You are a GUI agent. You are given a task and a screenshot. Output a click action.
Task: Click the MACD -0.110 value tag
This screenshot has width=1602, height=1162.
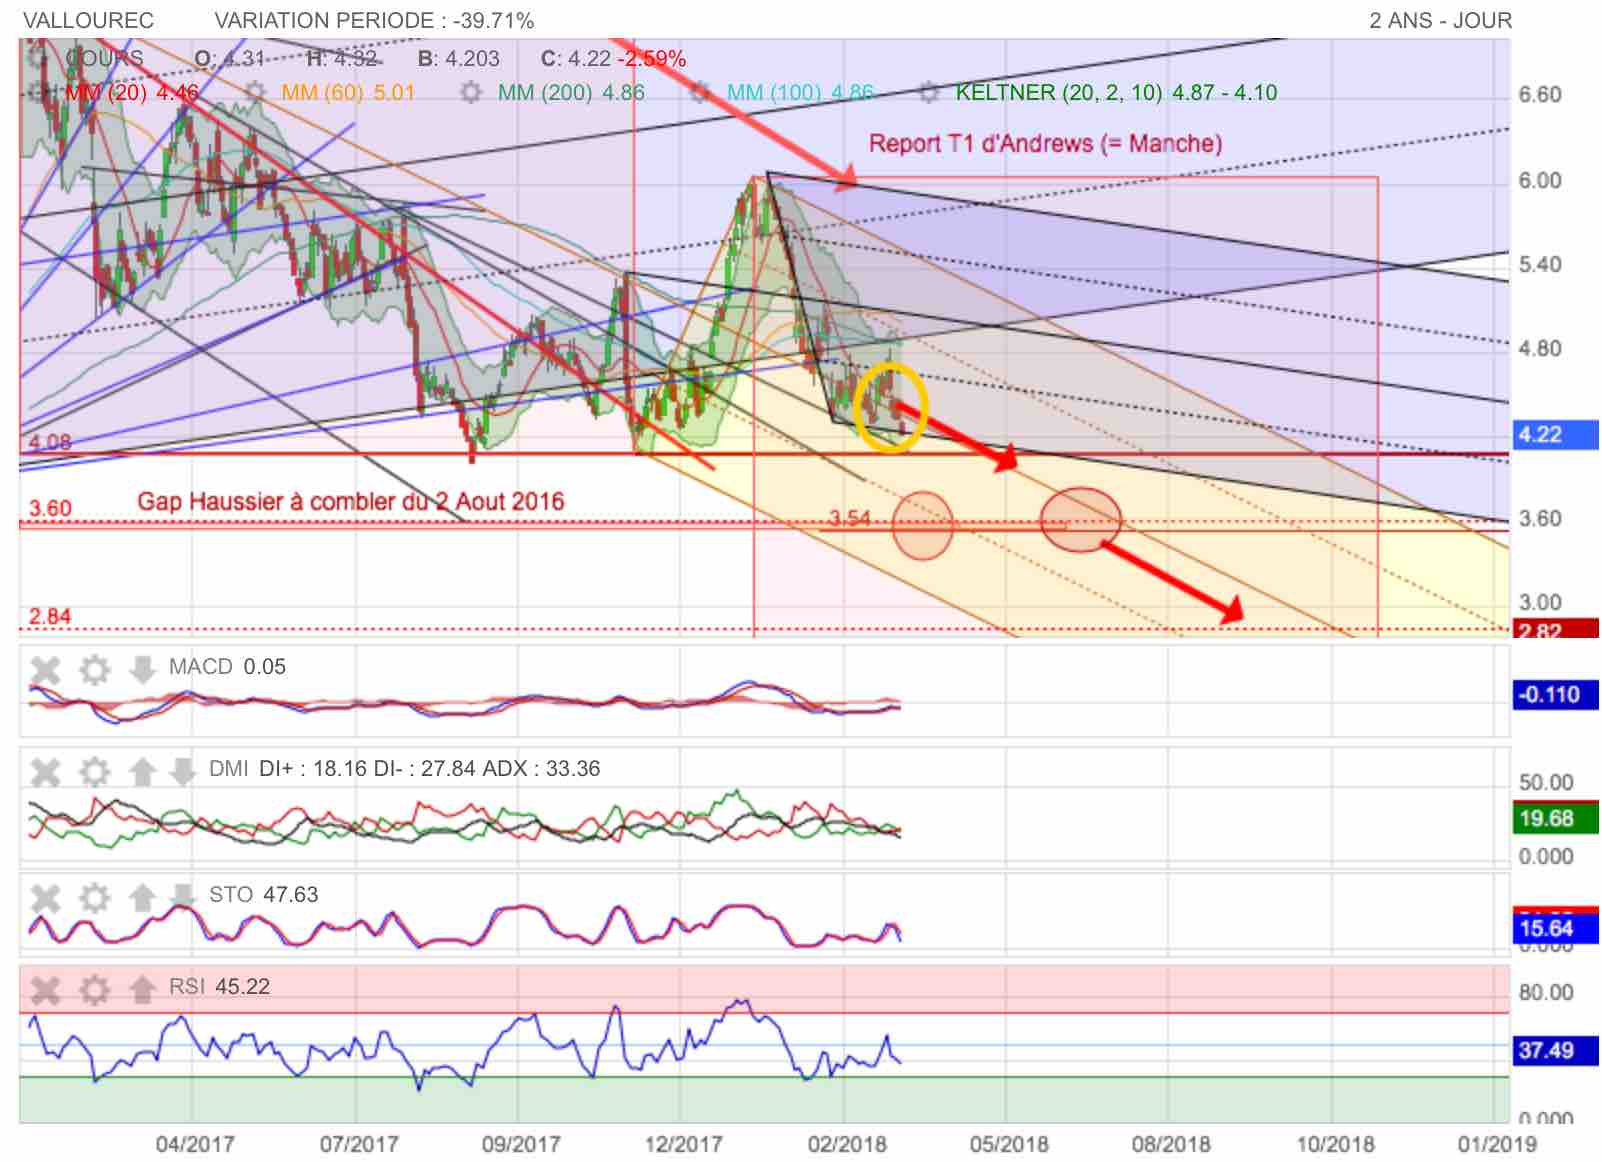point(1555,694)
